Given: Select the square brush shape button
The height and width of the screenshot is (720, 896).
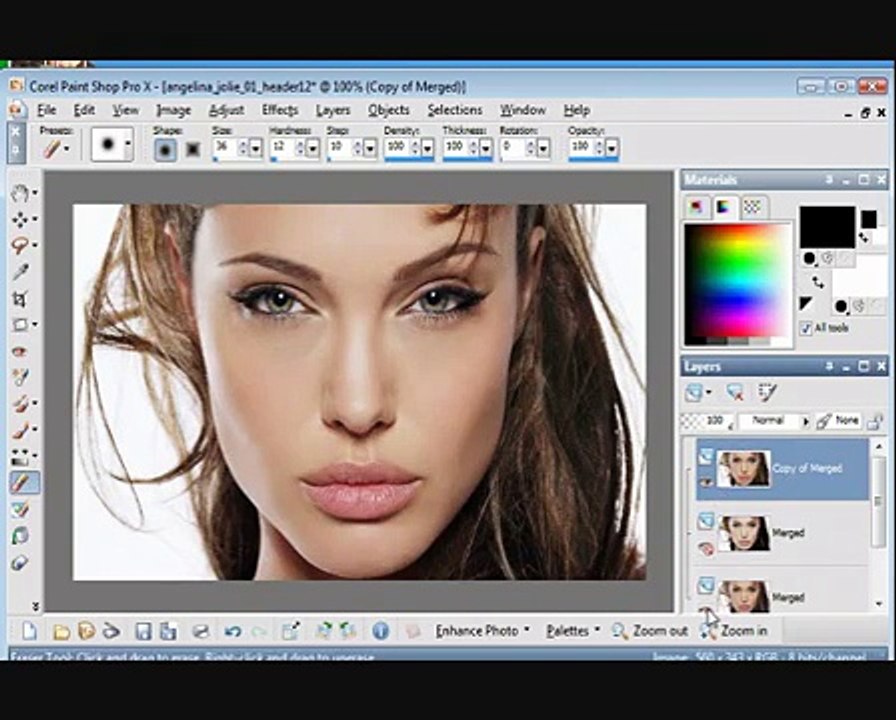Looking at the screenshot, I should (x=193, y=150).
